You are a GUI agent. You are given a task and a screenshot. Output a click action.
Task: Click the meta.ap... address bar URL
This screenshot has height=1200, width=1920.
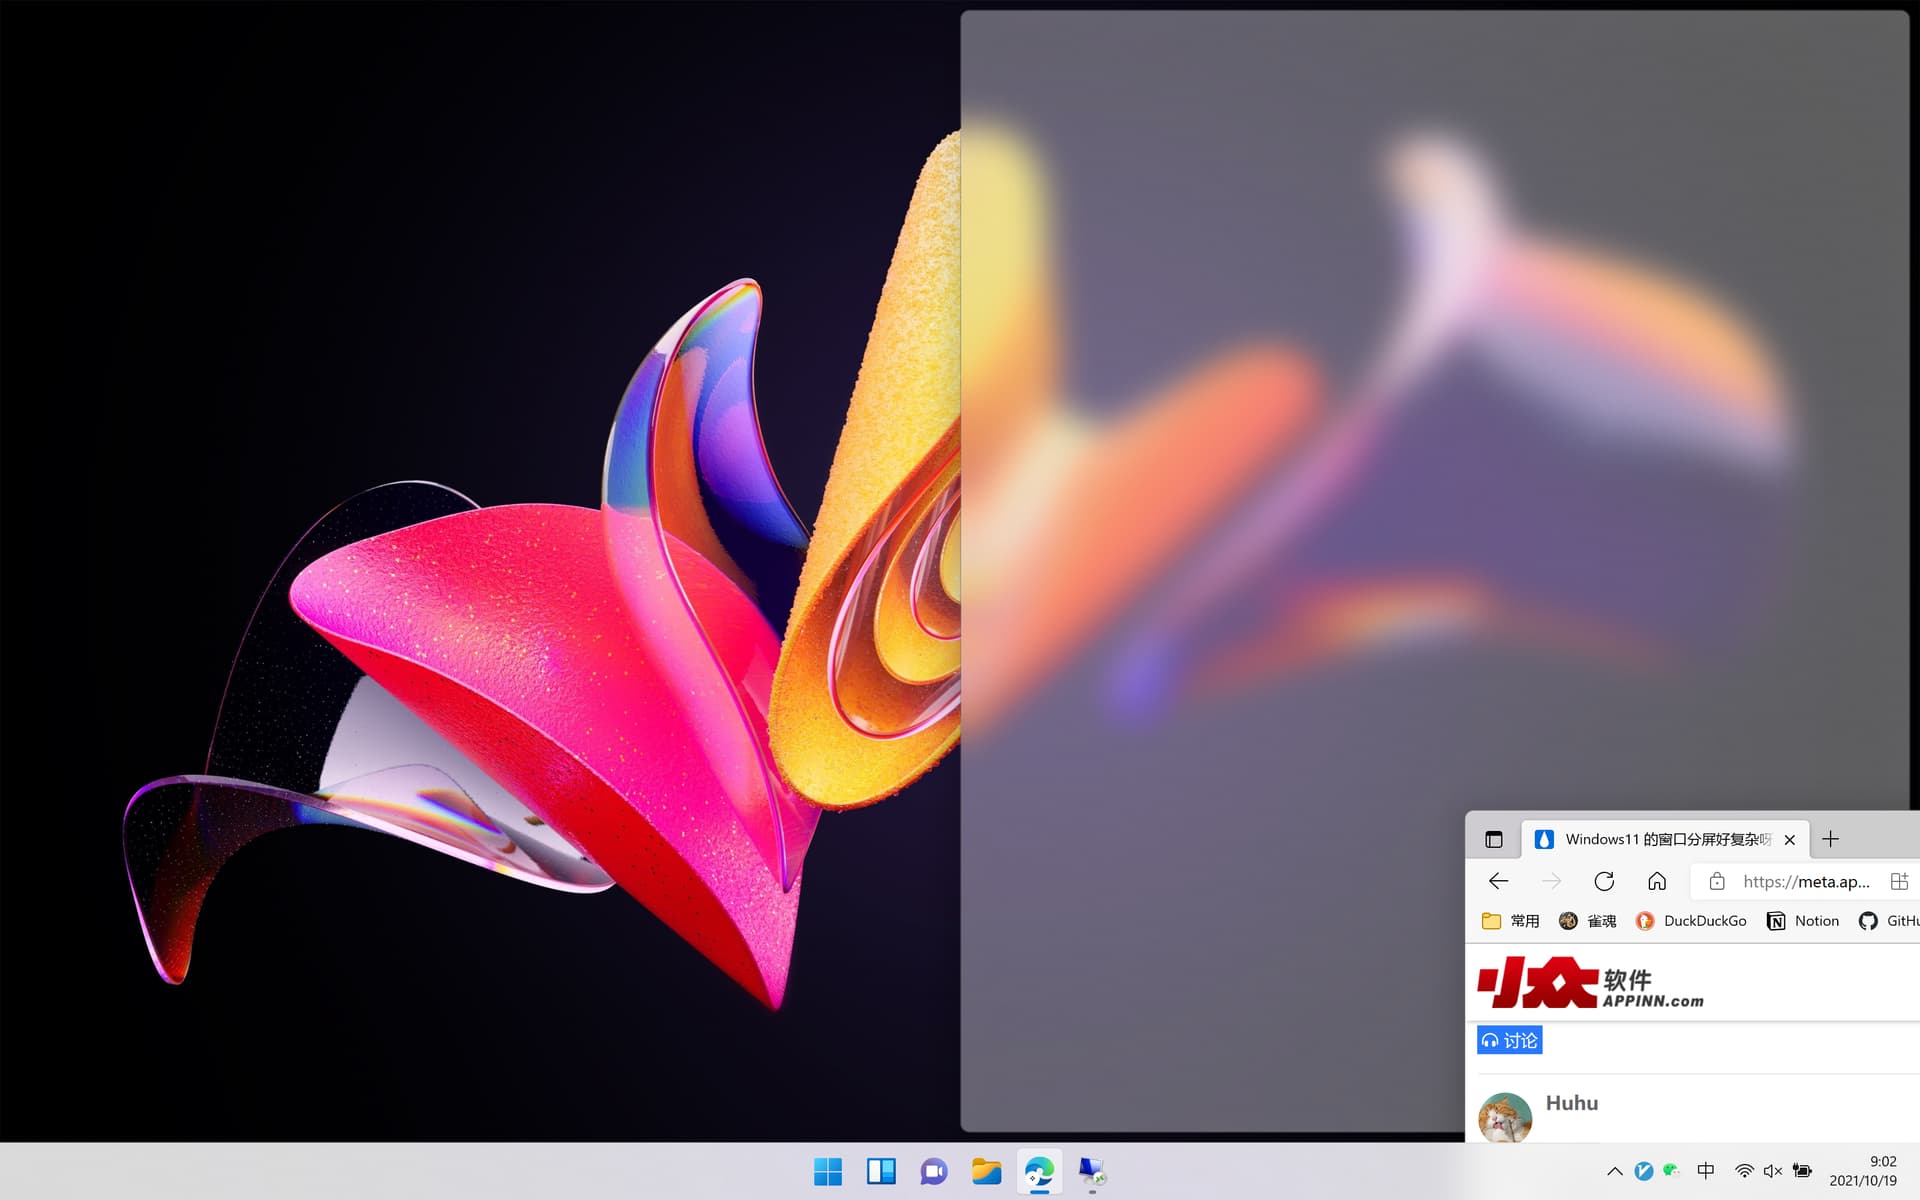tap(1805, 881)
